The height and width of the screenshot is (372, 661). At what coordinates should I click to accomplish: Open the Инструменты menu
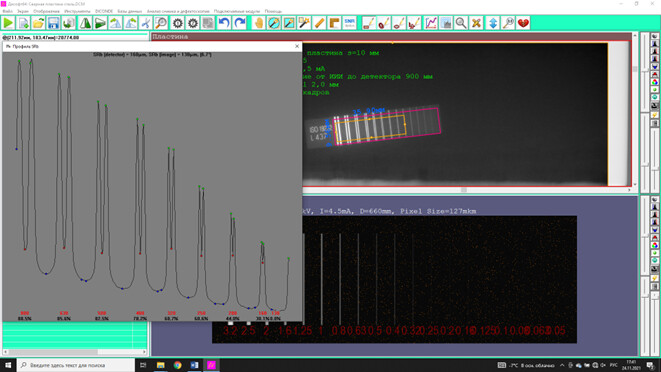coord(77,11)
